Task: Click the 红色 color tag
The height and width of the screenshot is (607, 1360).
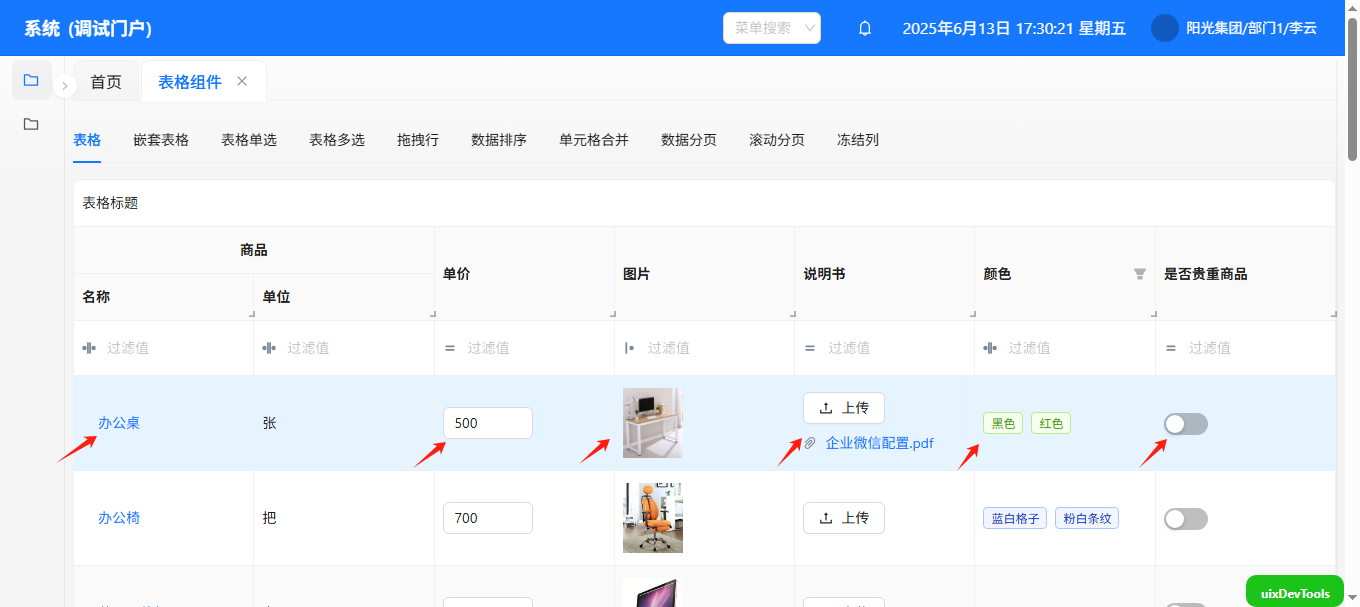Action: click(1051, 423)
